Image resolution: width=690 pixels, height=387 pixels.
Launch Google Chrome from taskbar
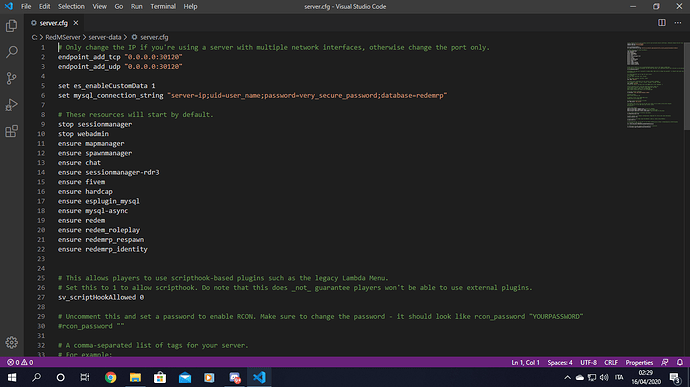(110, 377)
